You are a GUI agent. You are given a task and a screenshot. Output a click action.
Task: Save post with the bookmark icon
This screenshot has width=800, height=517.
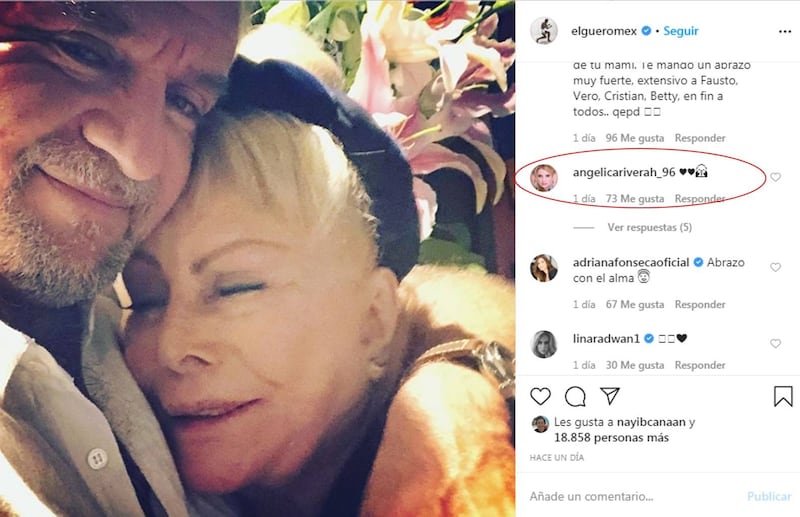(783, 396)
